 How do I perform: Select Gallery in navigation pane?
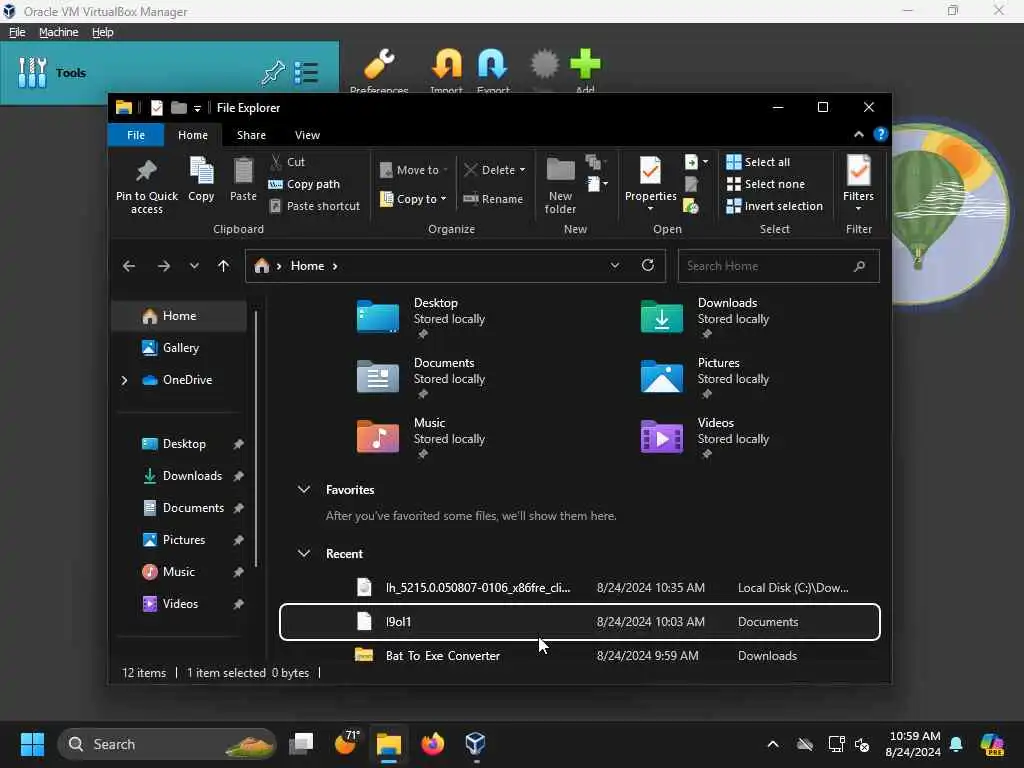coord(180,347)
